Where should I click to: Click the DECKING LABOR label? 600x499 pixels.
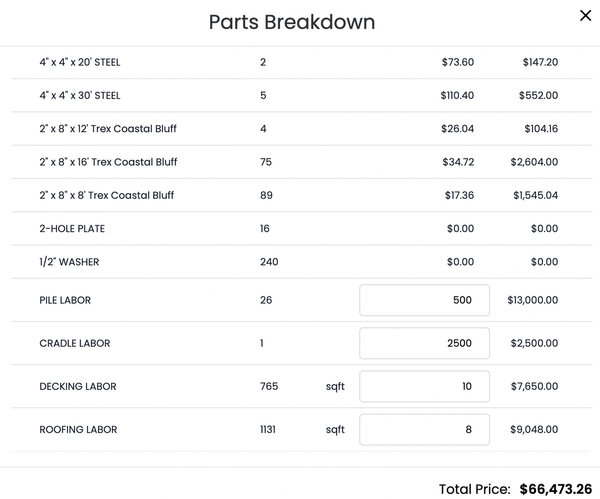(78, 386)
